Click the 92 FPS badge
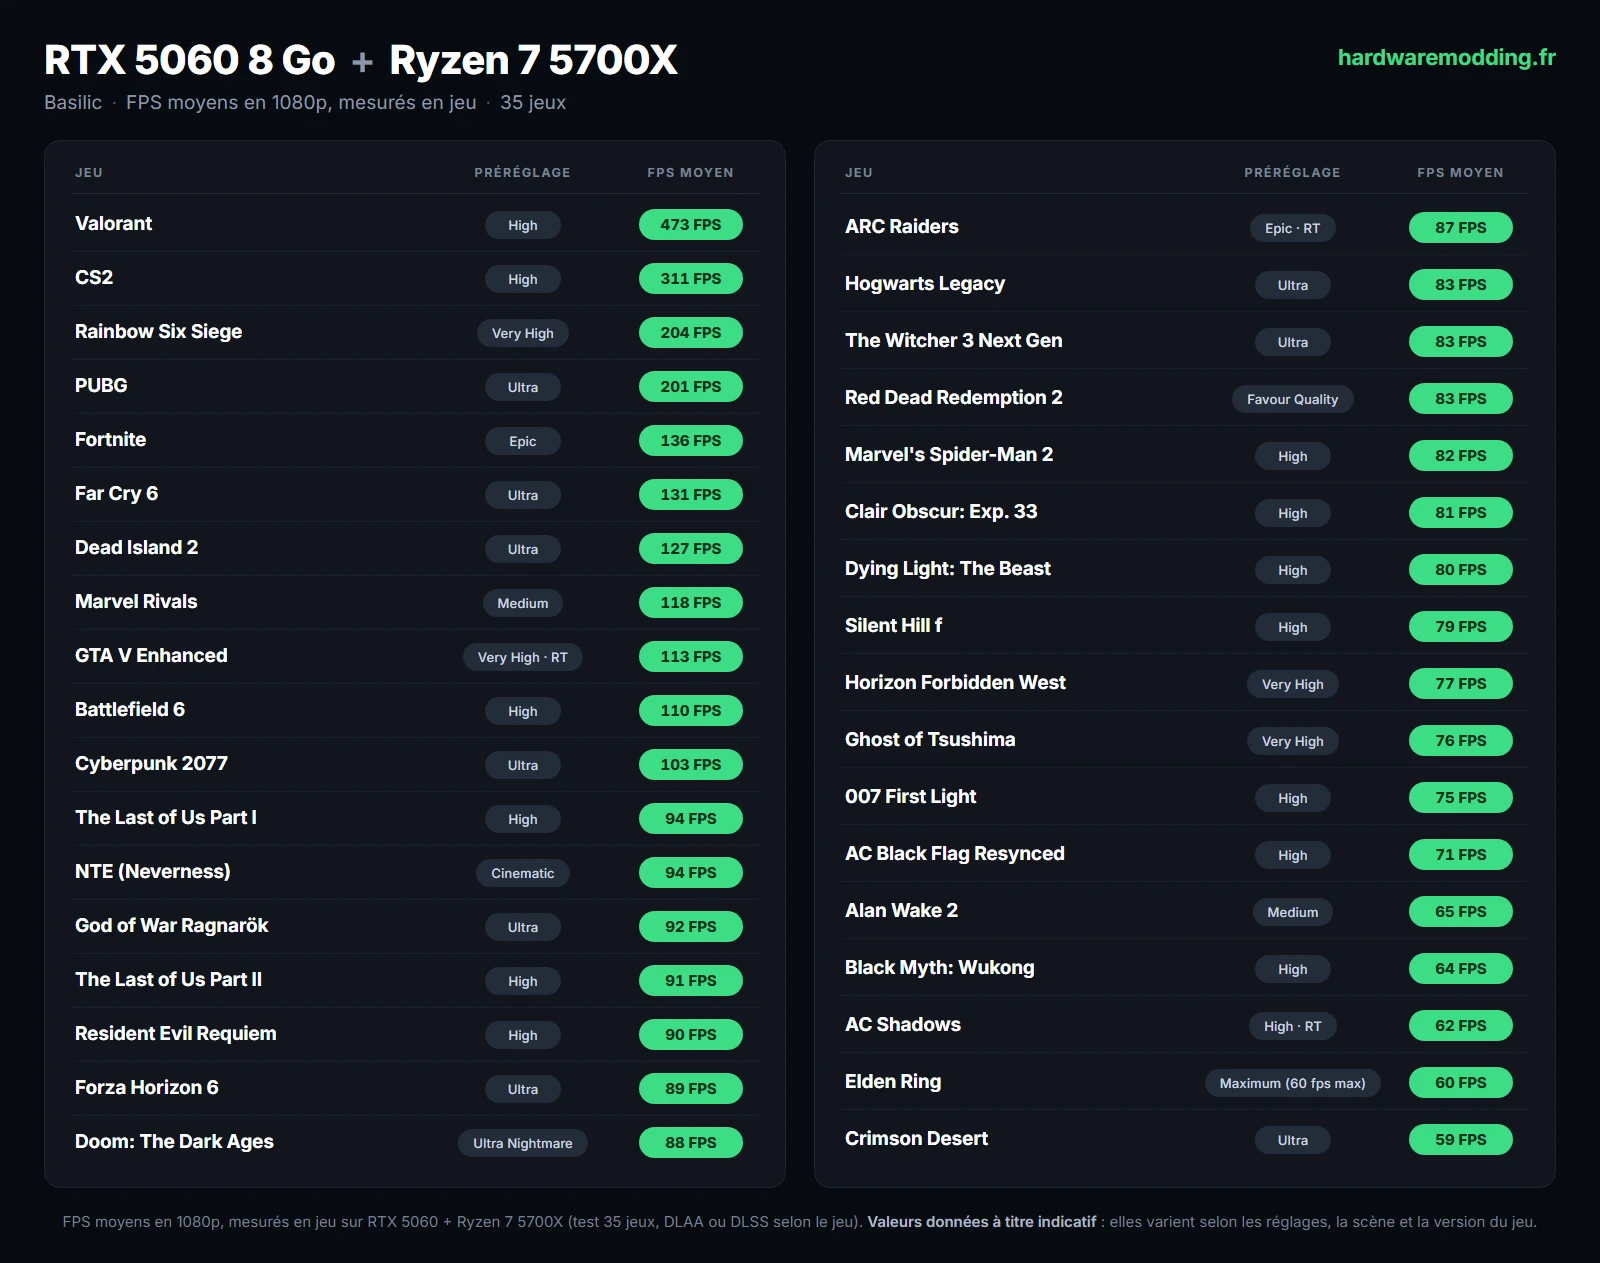1600x1263 pixels. click(690, 927)
